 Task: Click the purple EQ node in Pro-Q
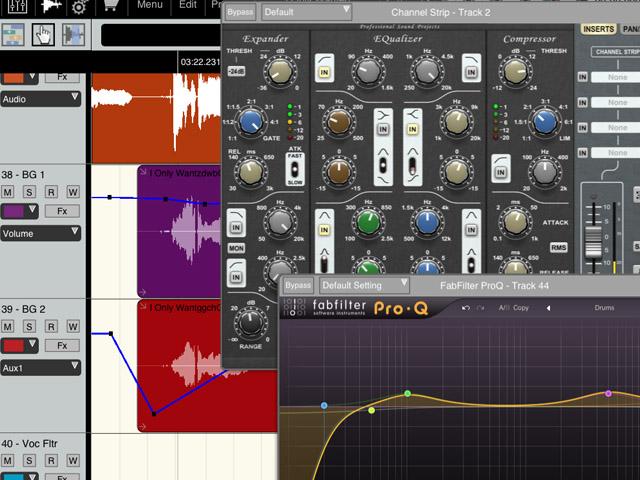(609, 393)
